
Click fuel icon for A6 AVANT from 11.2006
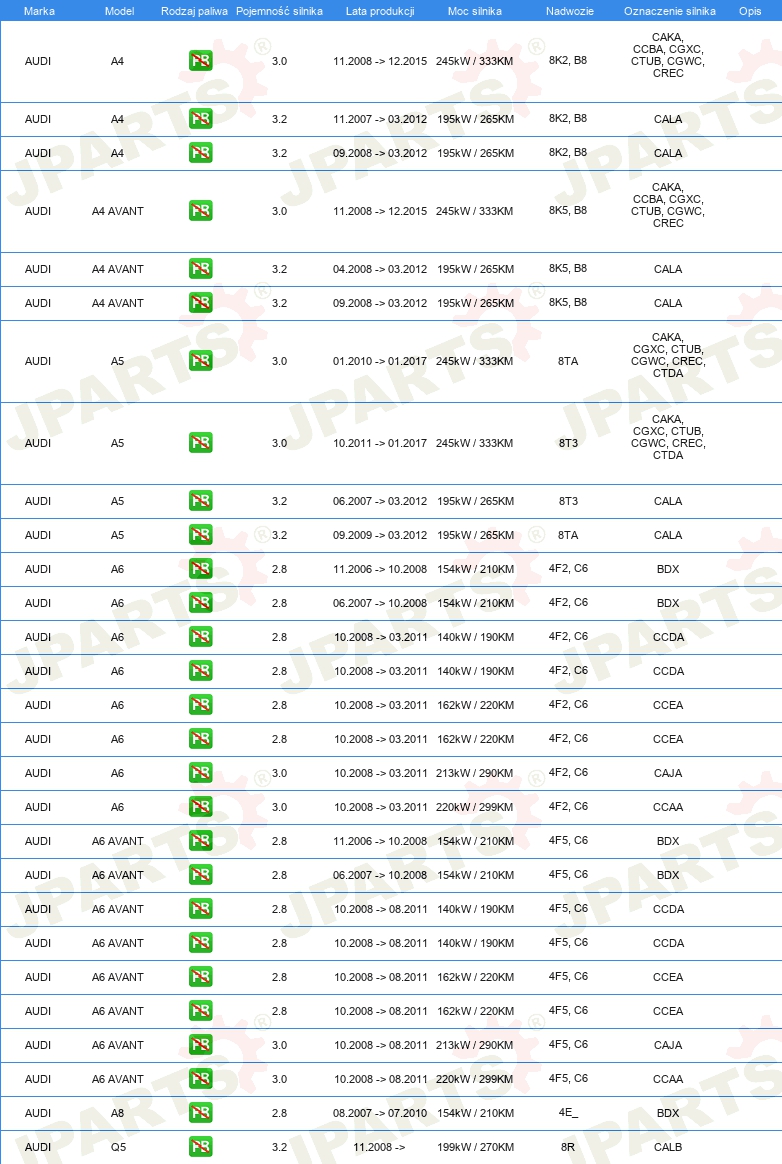[201, 841]
